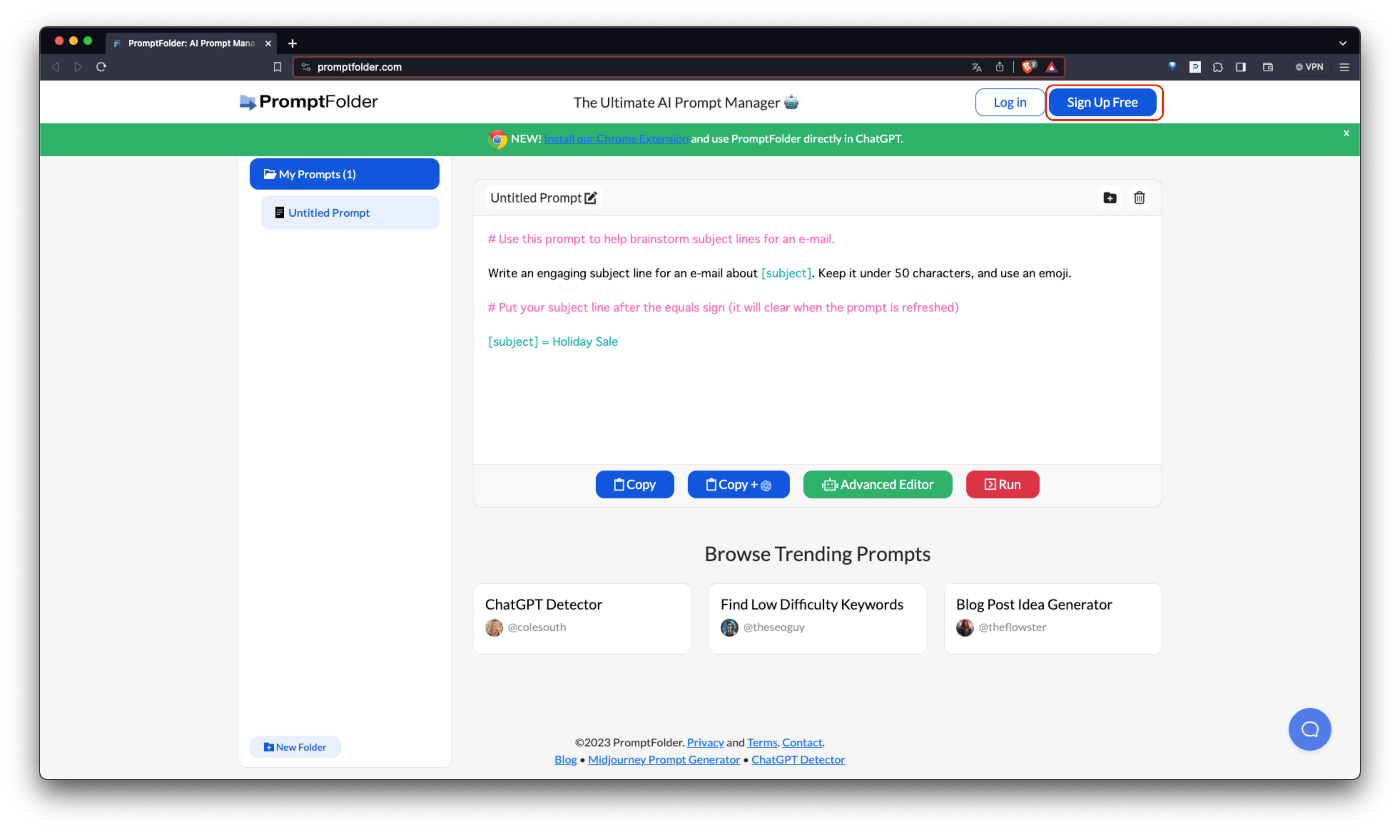Open a new tab with the plus icon
The image size is (1400, 832).
tap(293, 43)
